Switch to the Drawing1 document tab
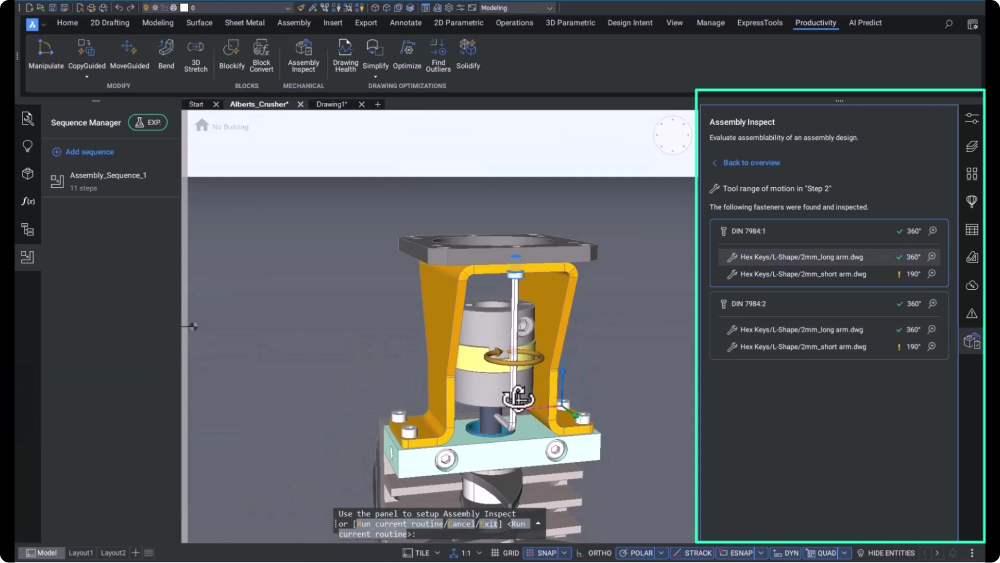 tap(331, 104)
